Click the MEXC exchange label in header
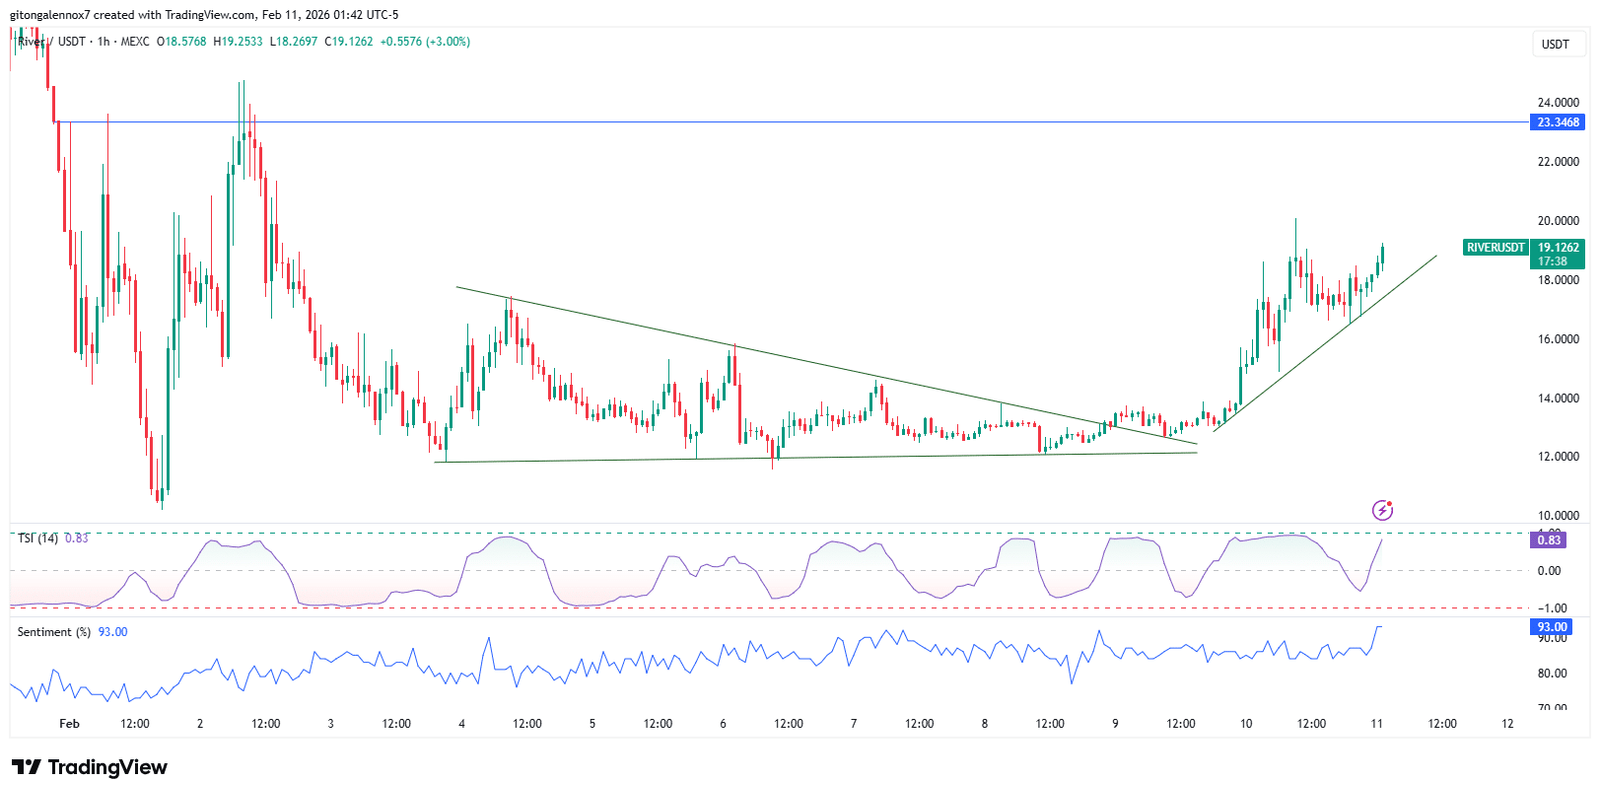This screenshot has width=1600, height=797. point(135,42)
